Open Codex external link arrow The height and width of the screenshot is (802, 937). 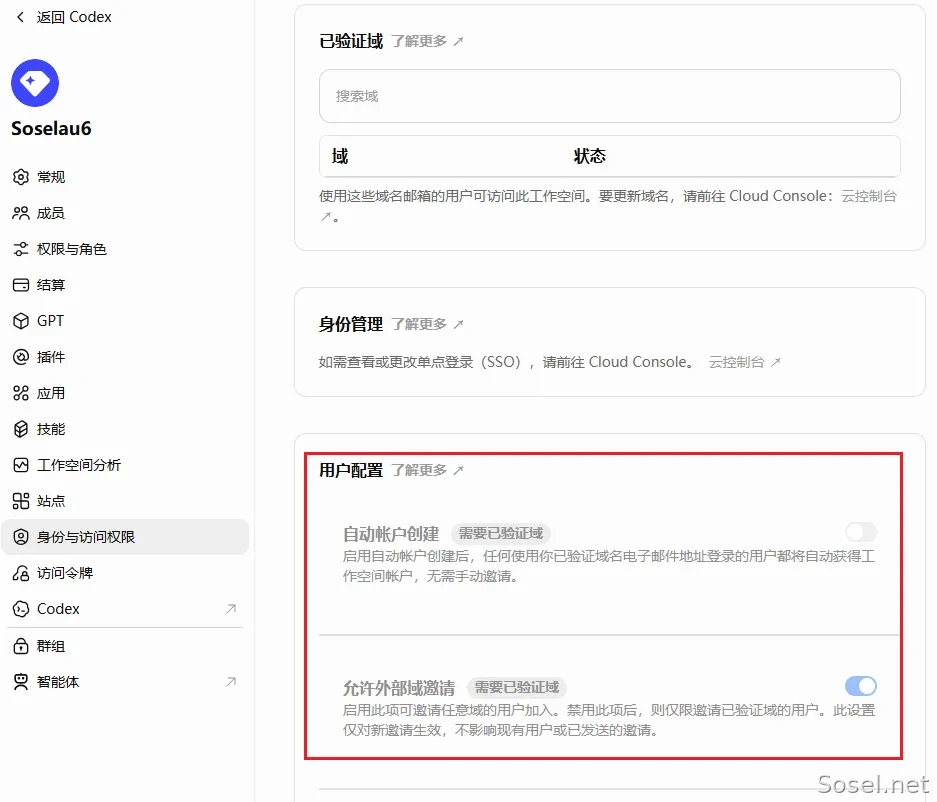point(231,609)
